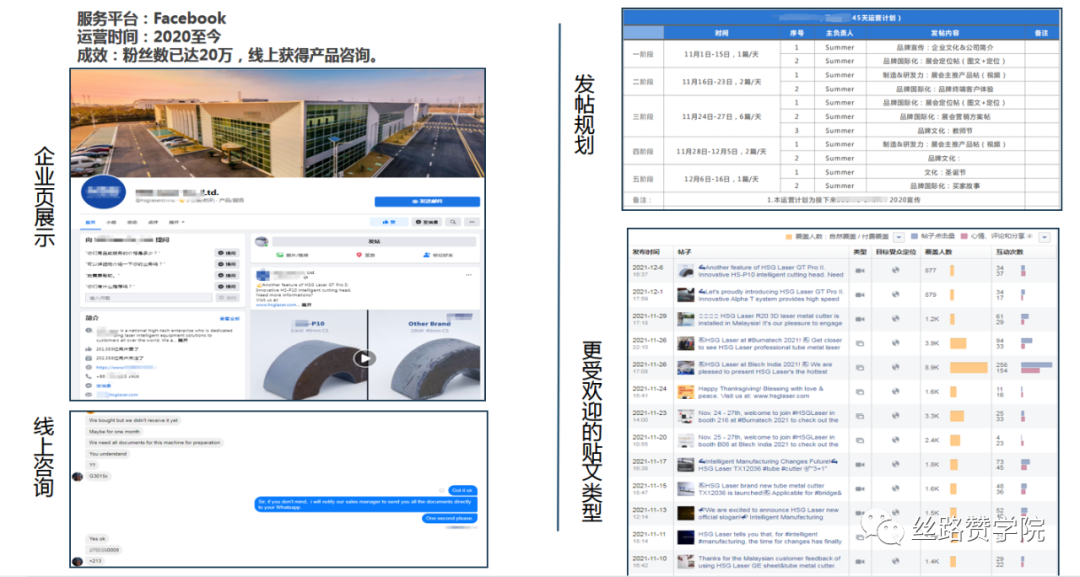
Task: Click the globe audience icon for 2021-12-1 post
Action: (x=895, y=295)
